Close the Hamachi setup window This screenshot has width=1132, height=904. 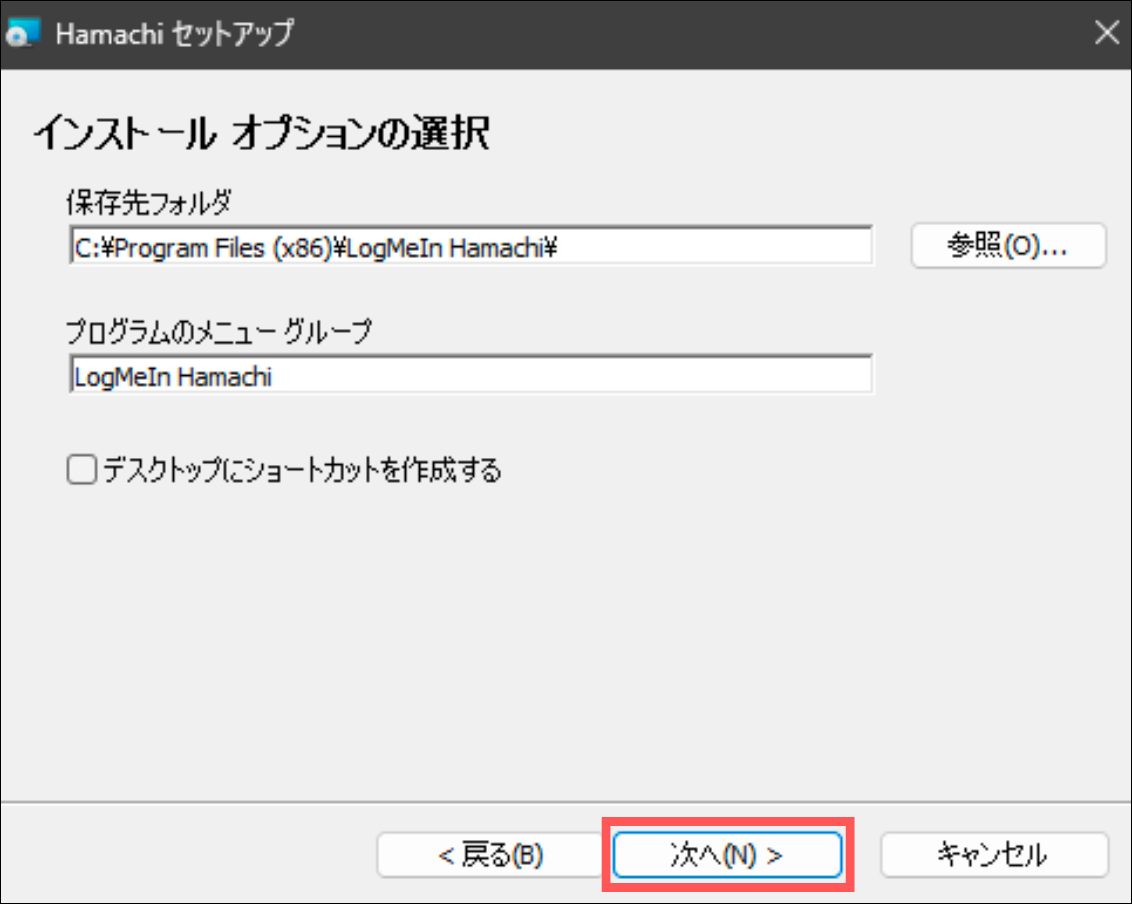point(1106,32)
